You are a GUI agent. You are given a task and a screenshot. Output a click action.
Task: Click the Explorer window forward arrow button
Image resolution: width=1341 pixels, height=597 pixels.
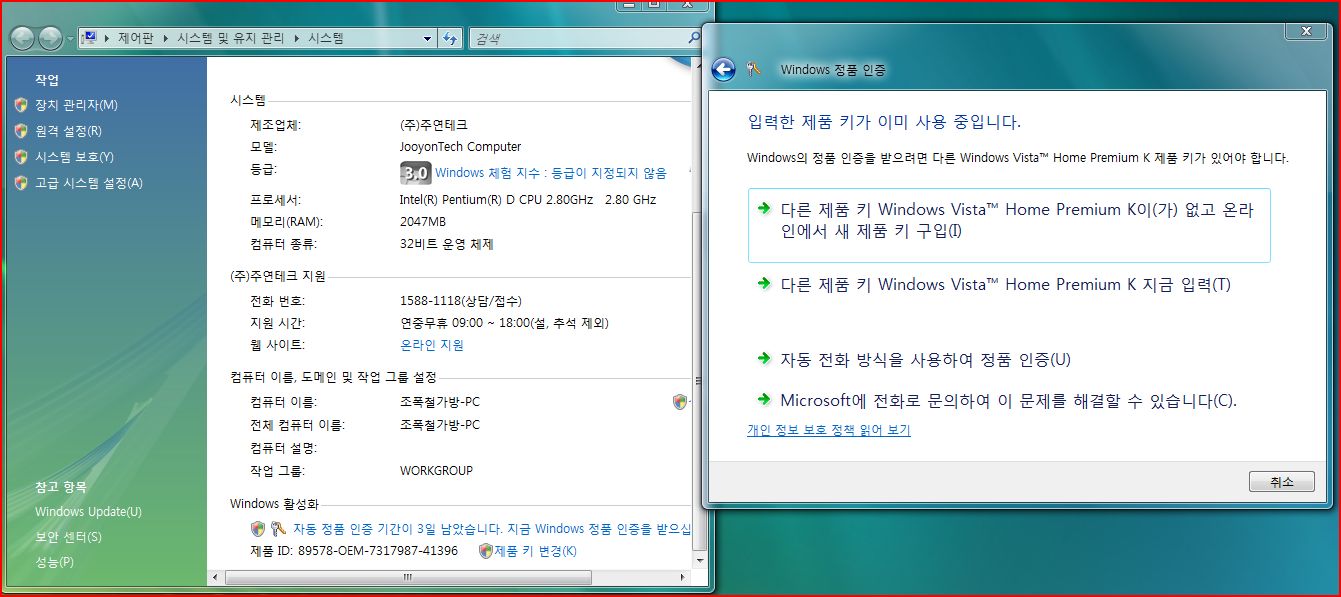pyautogui.click(x=49, y=38)
